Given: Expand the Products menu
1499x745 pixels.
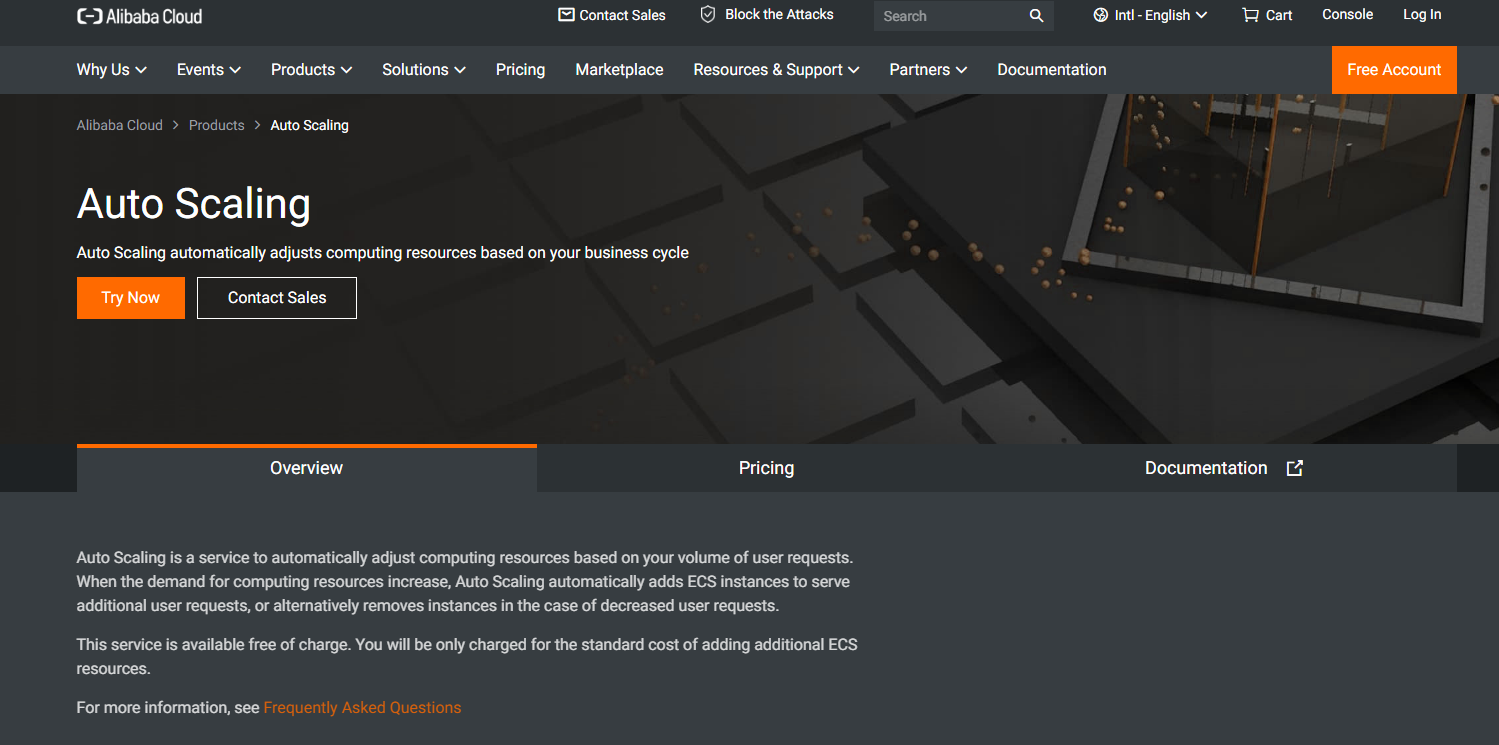Looking at the screenshot, I should point(312,70).
